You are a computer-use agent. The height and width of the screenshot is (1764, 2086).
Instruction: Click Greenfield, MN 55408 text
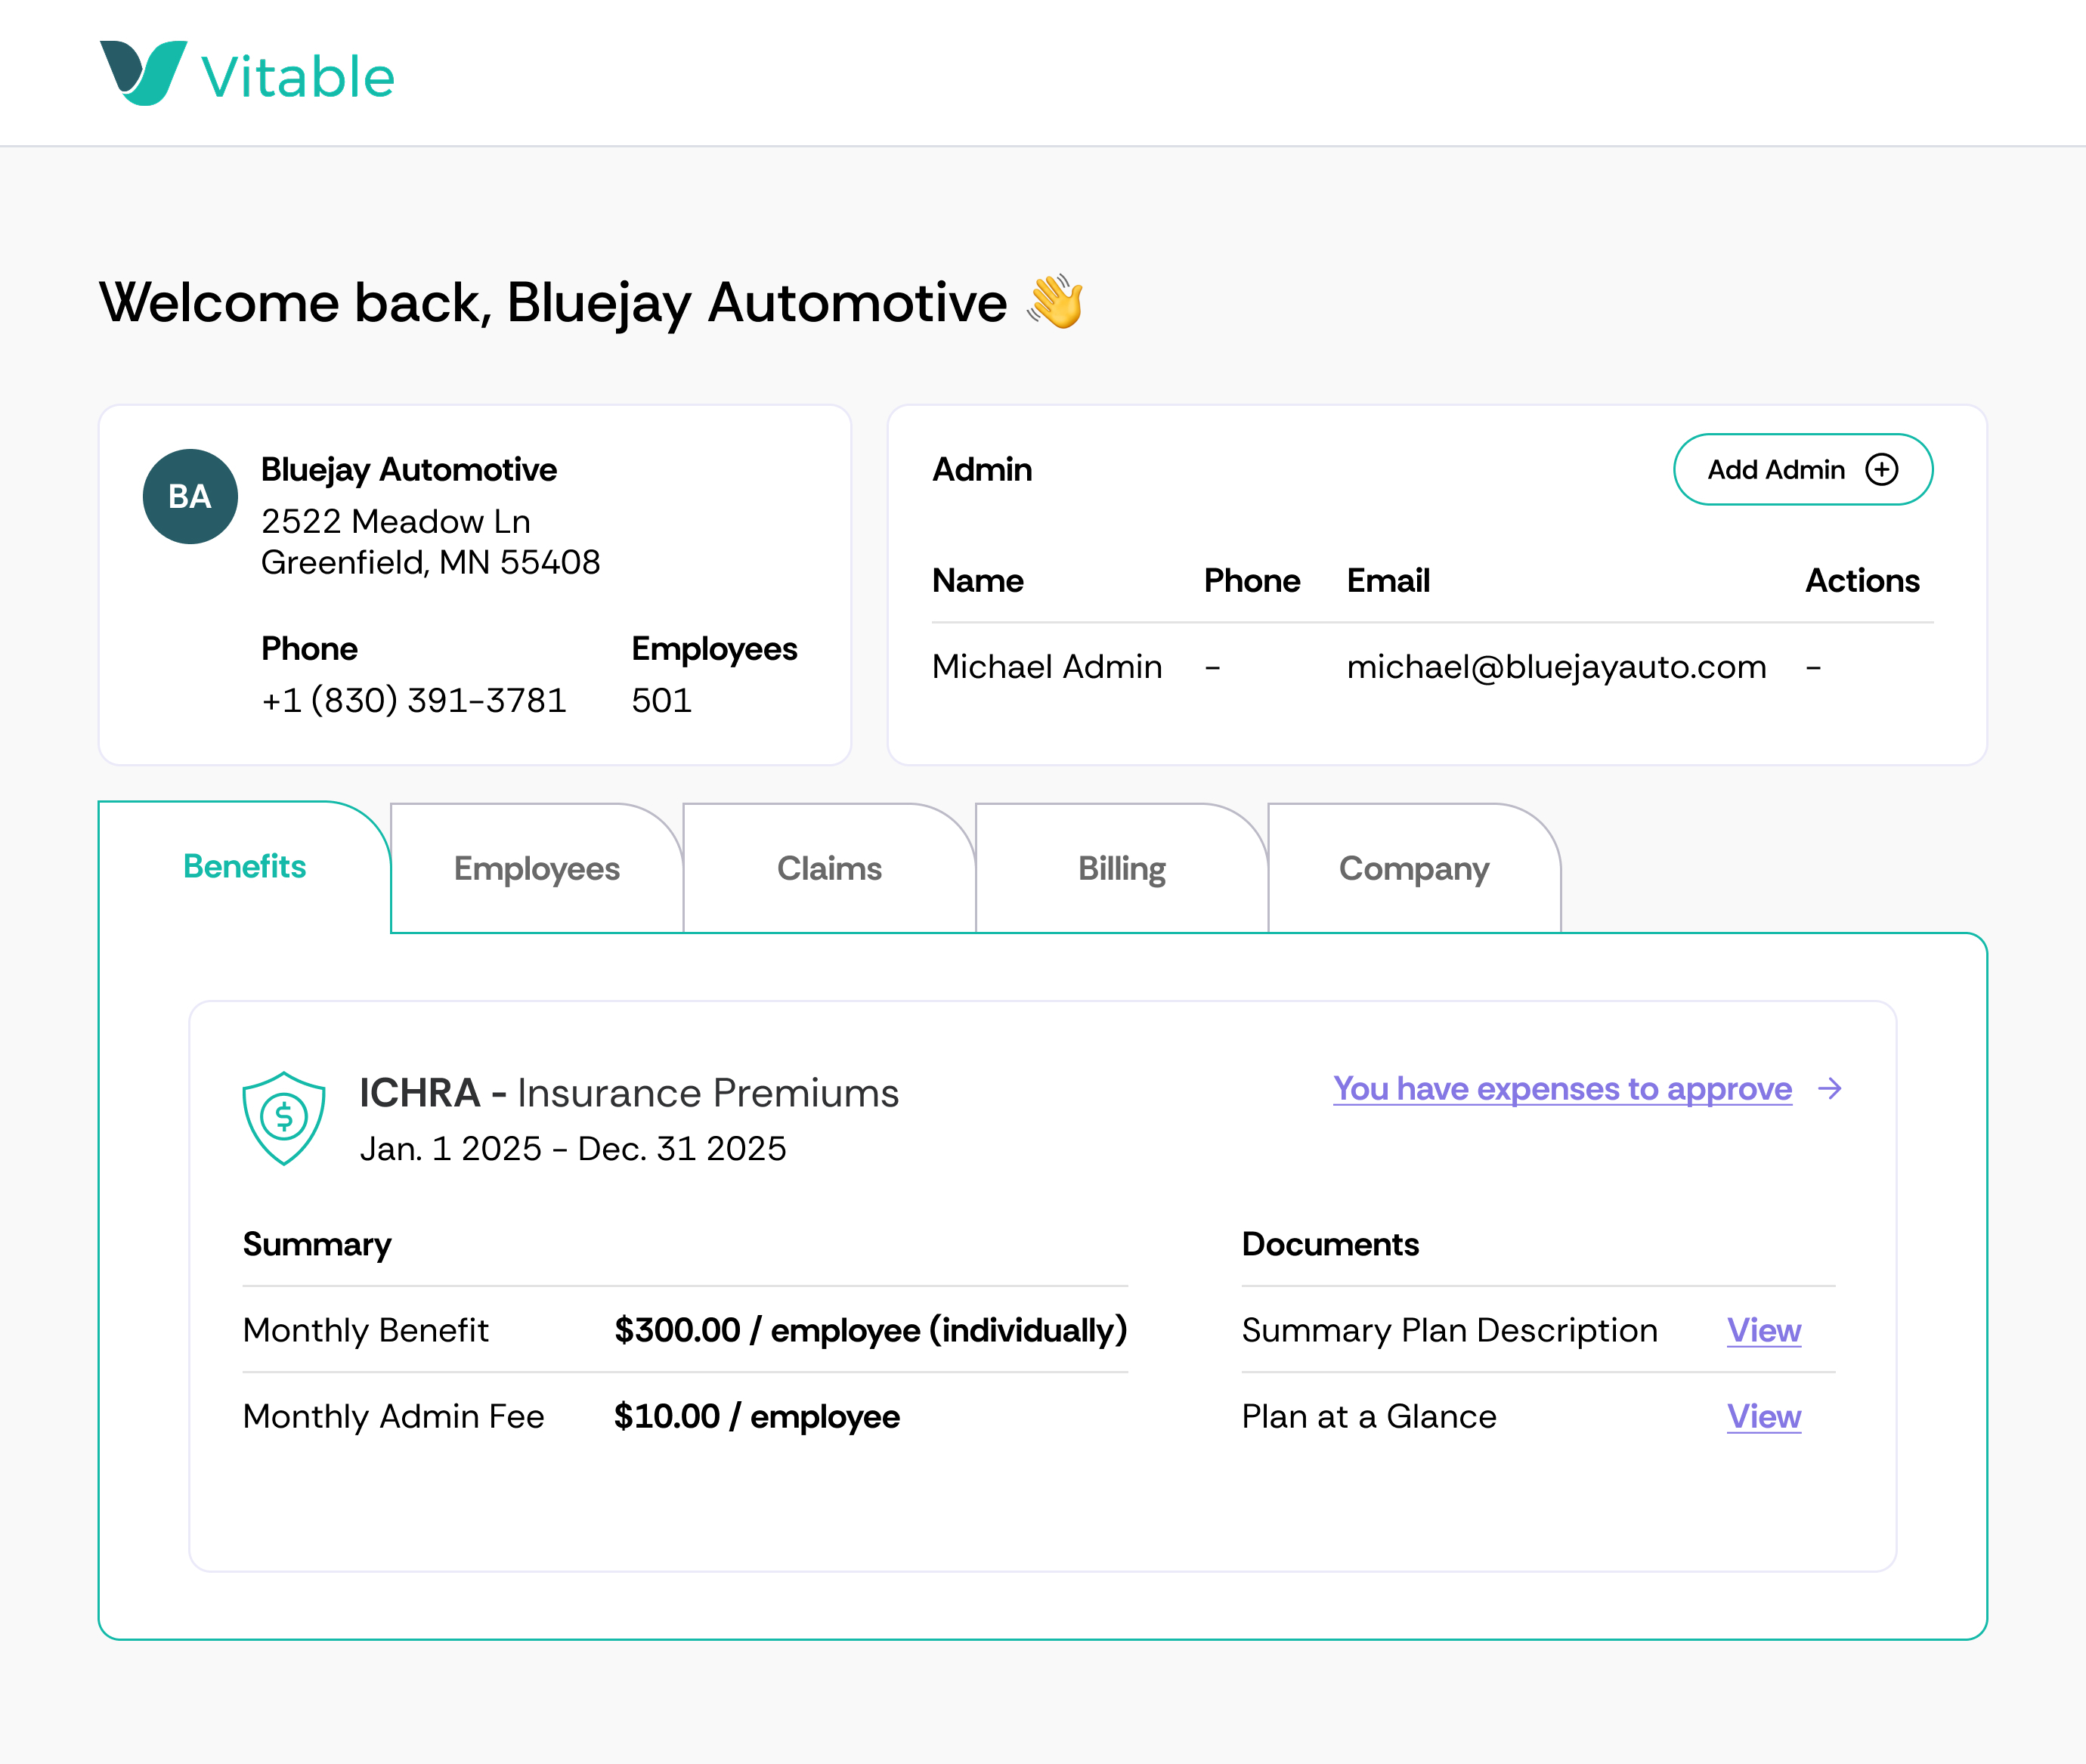pos(431,562)
